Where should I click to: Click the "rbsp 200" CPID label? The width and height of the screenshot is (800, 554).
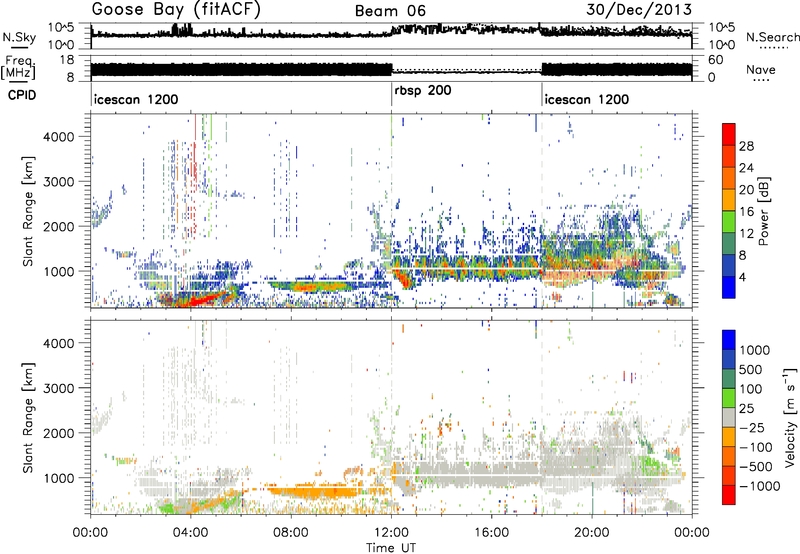click(x=422, y=91)
